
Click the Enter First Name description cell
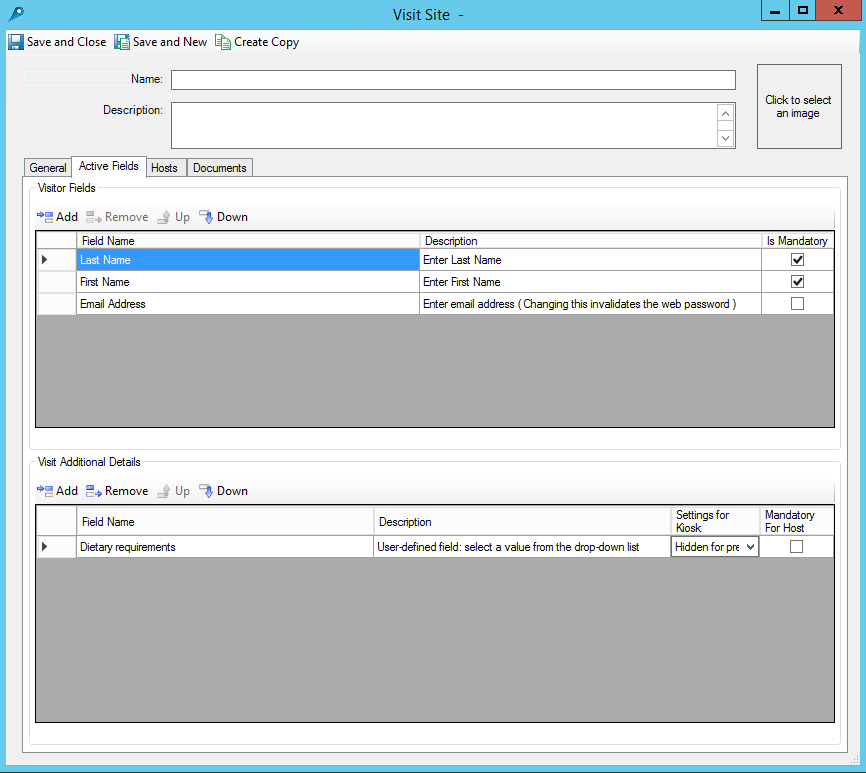(590, 282)
